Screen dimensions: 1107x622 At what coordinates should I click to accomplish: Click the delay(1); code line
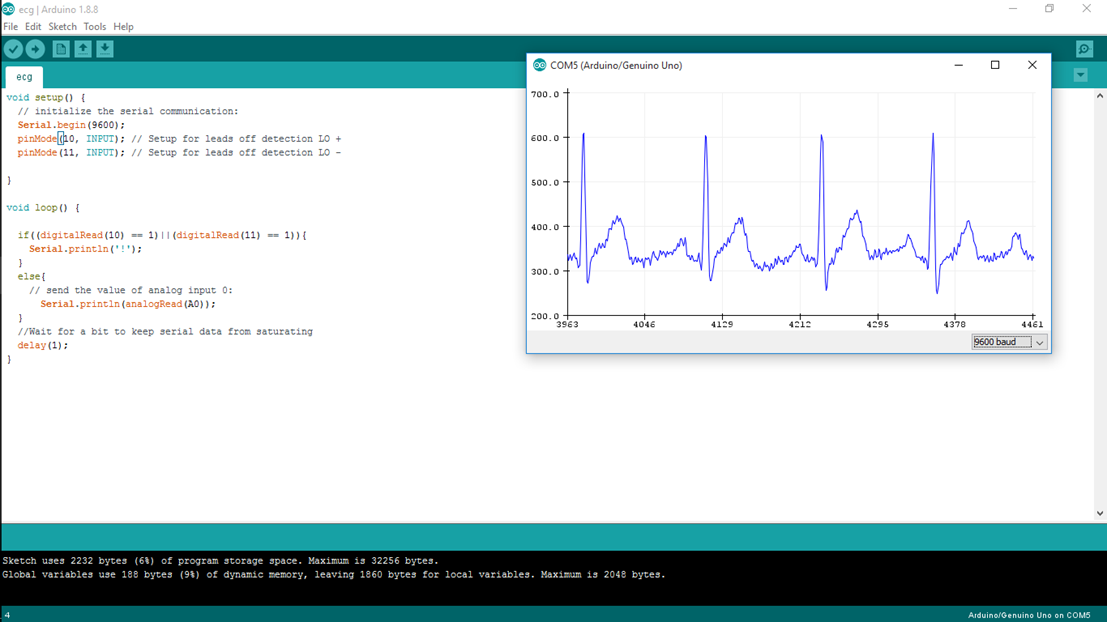point(43,345)
